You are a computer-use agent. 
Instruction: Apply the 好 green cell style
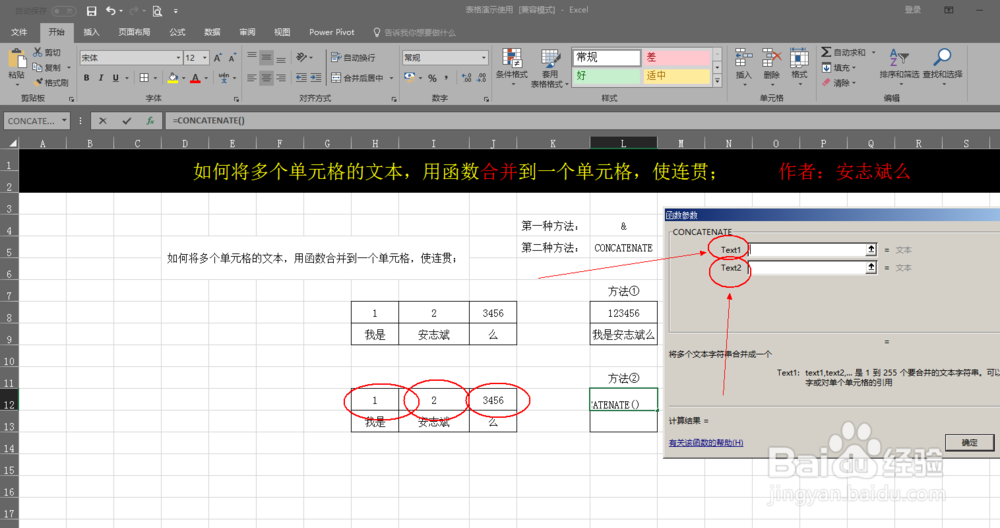tap(606, 76)
